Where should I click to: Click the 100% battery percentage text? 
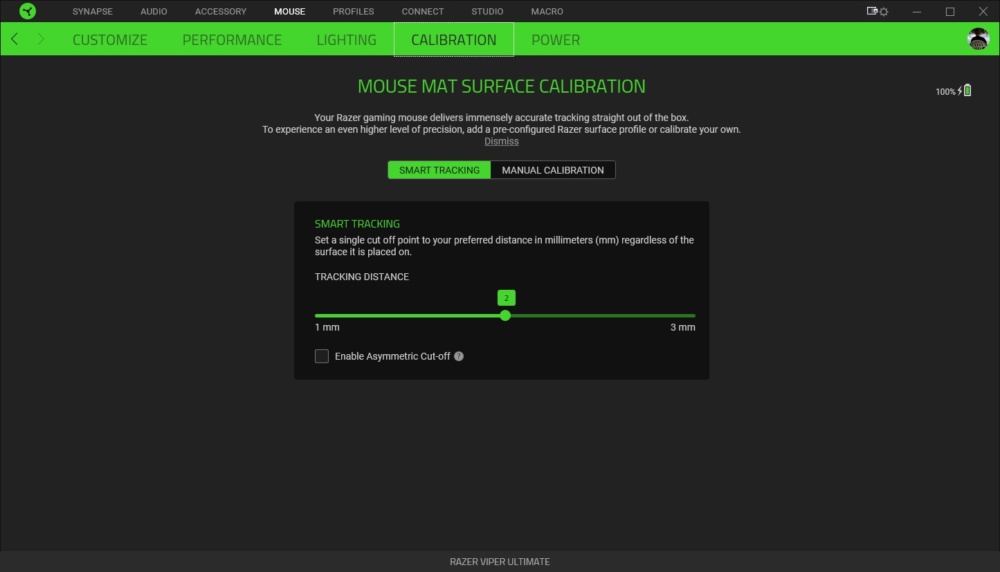point(945,91)
